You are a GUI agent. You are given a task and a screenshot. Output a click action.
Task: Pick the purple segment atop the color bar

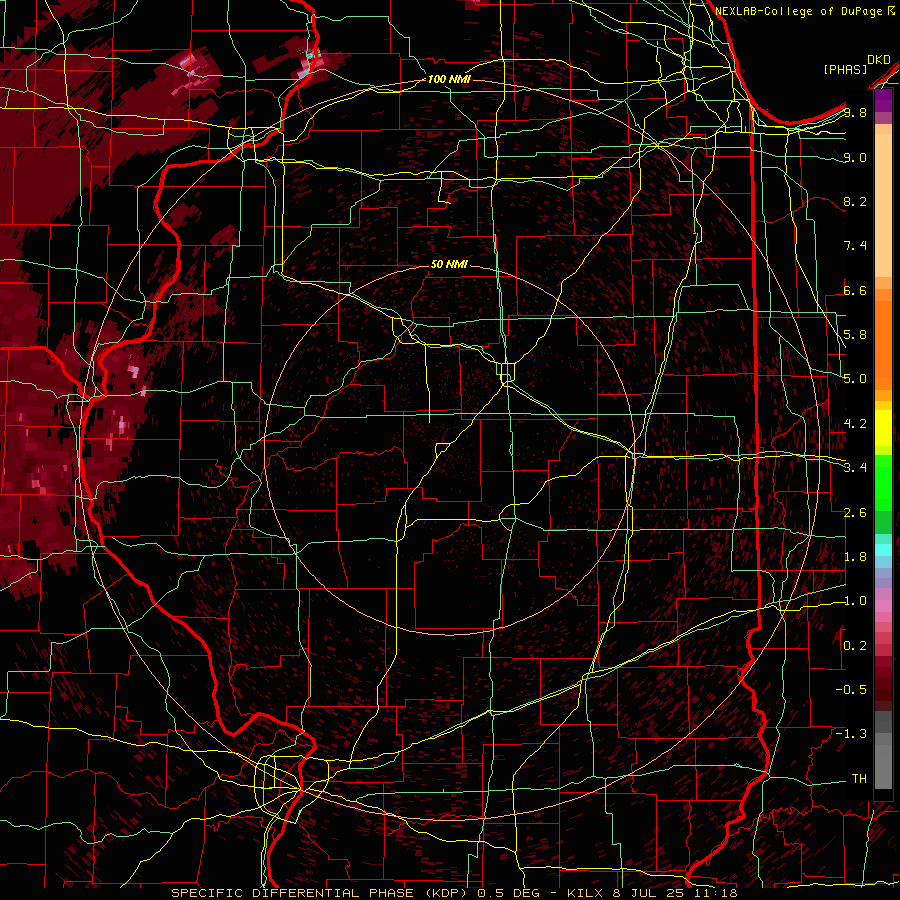(883, 101)
